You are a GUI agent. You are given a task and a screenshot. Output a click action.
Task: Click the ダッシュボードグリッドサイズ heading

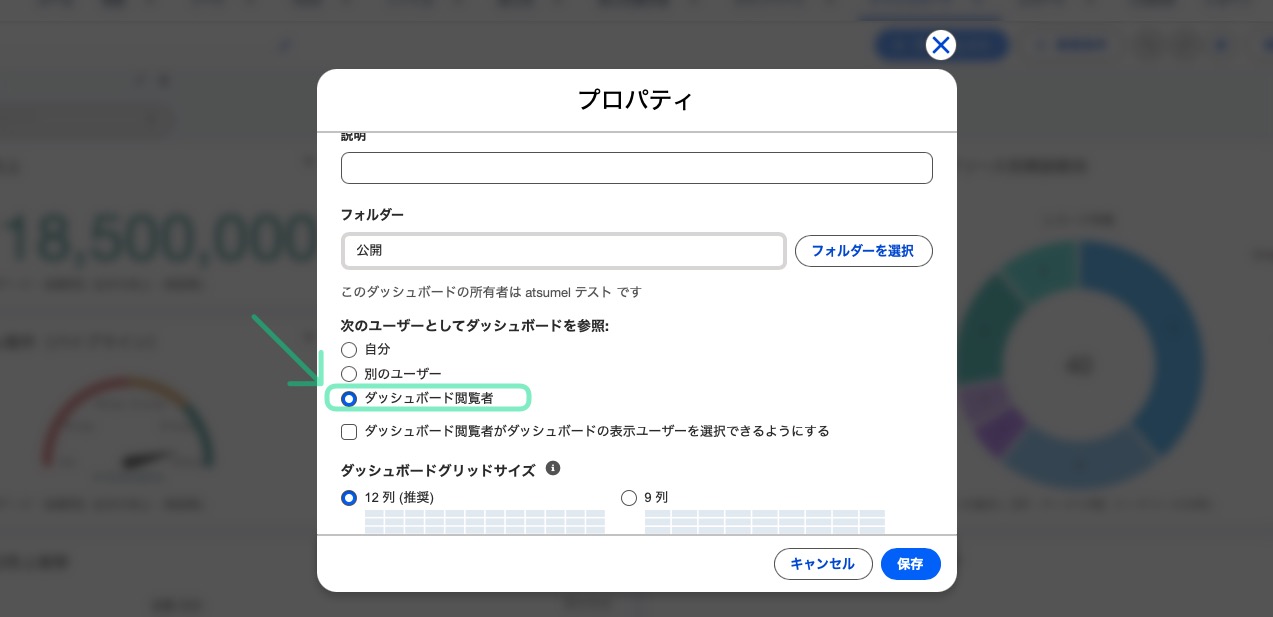click(x=438, y=470)
